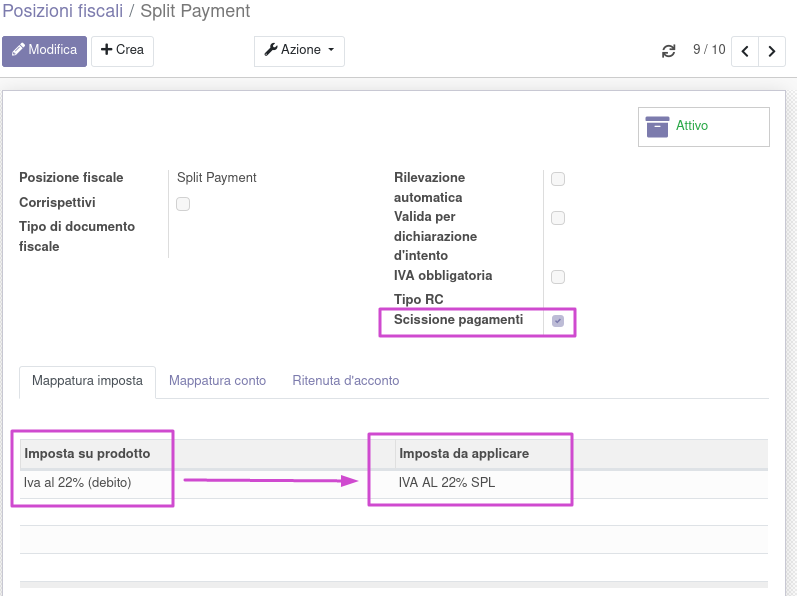
Task: Open the Iva al 22% (debito) row
Action: [x=78, y=484]
